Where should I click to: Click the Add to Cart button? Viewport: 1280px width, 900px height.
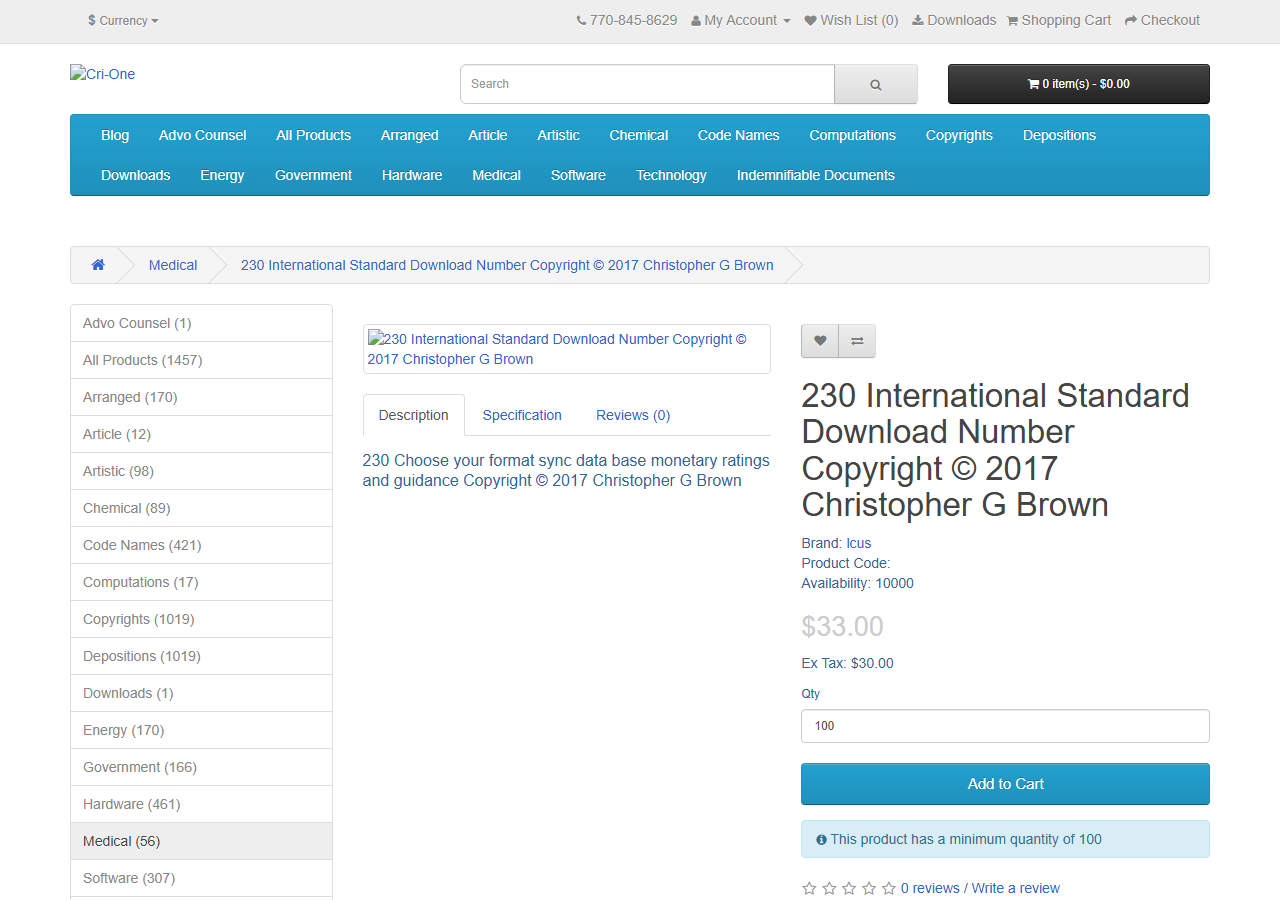(1005, 784)
